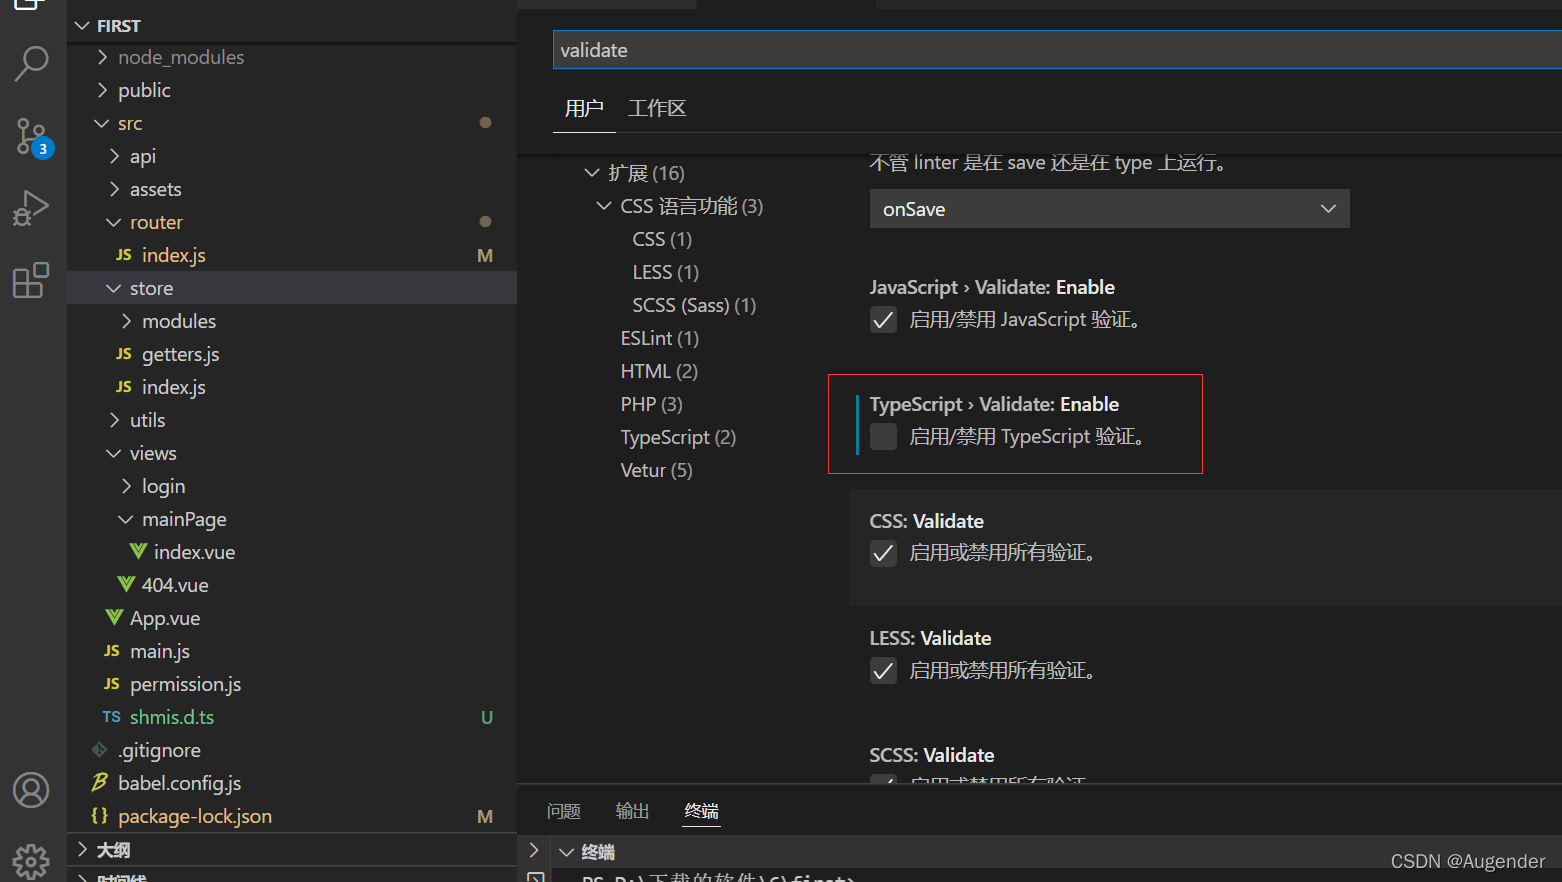Toggle JavaScript Validate Enable checkbox

(883, 320)
